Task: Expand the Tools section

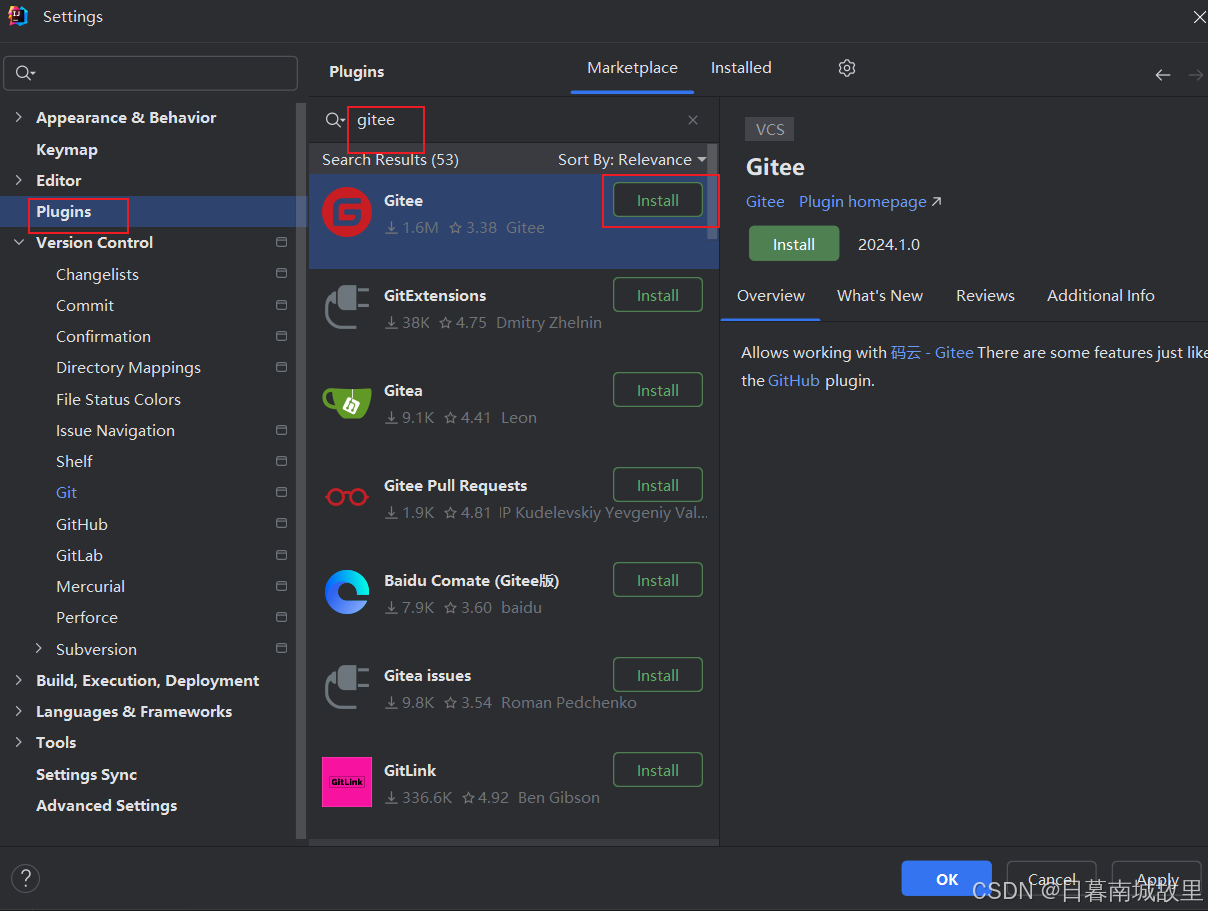Action: 18,742
